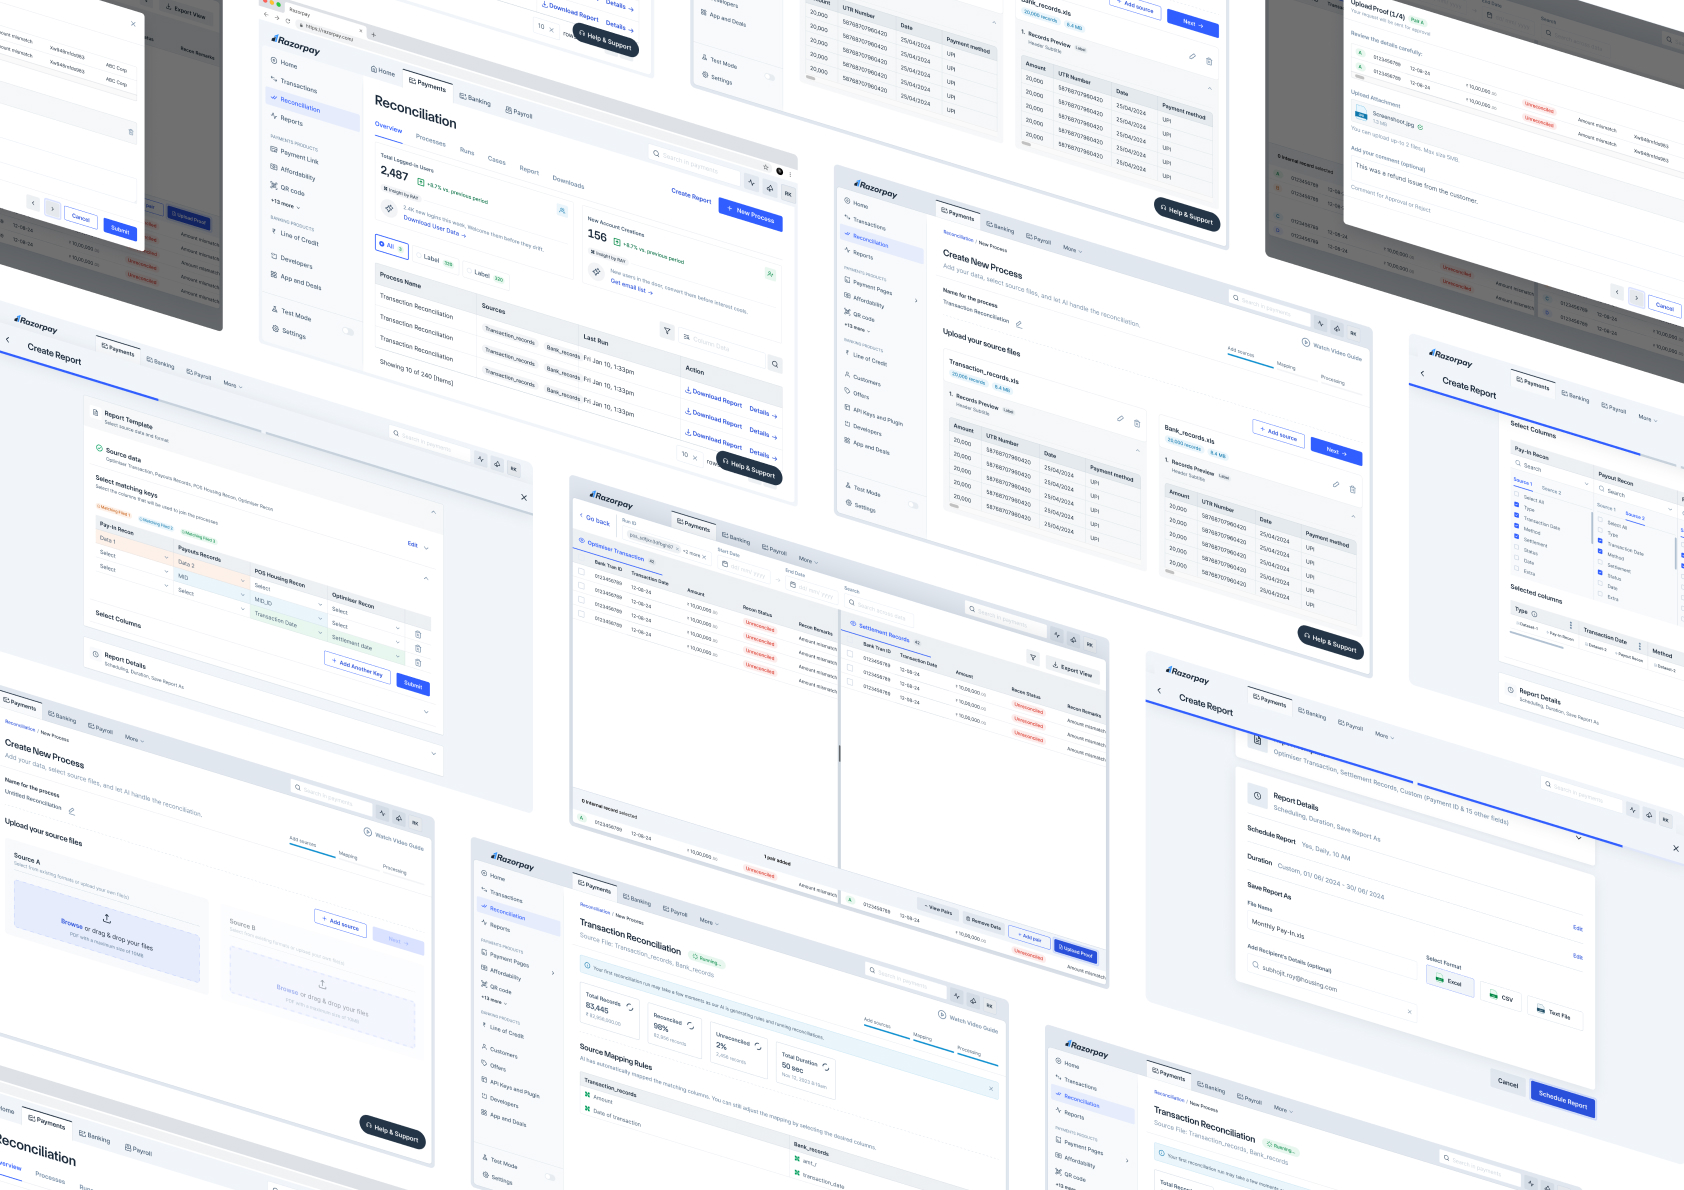Choose the CSV format option
The image size is (1684, 1190).
[x=1502, y=997]
